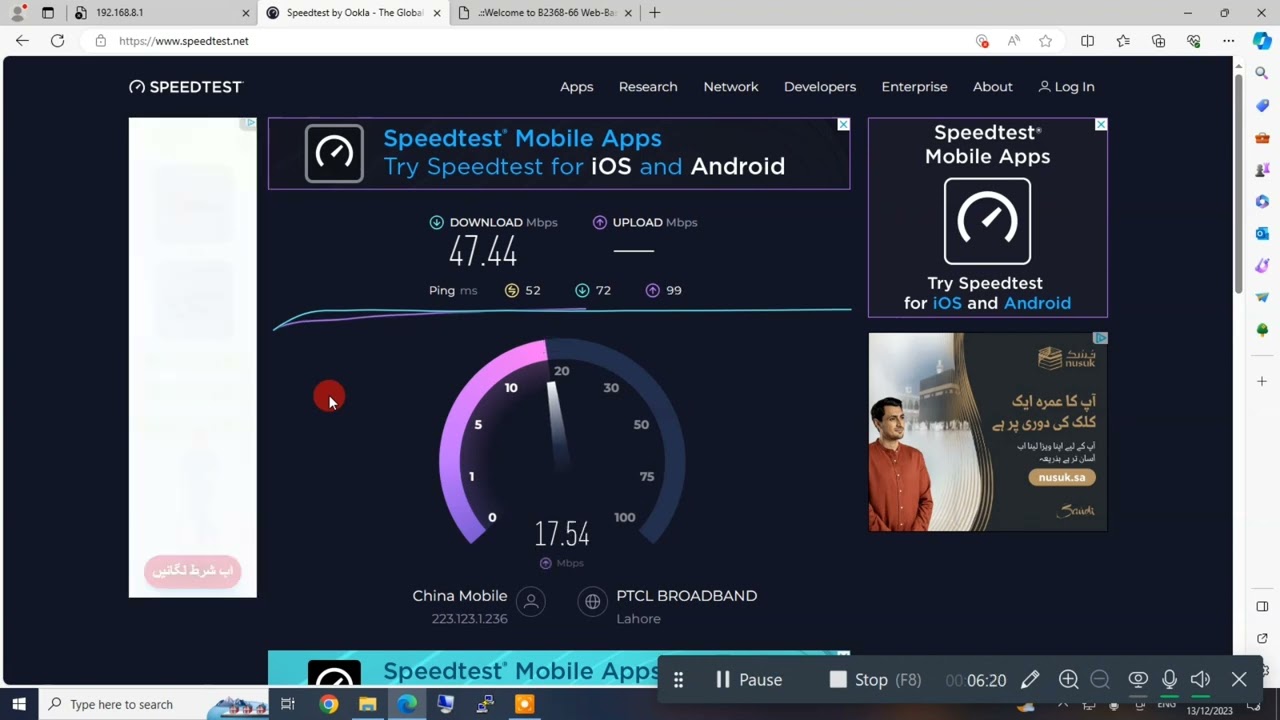Toggle the recorder webcam
The image size is (1280, 720).
pos(1138,680)
